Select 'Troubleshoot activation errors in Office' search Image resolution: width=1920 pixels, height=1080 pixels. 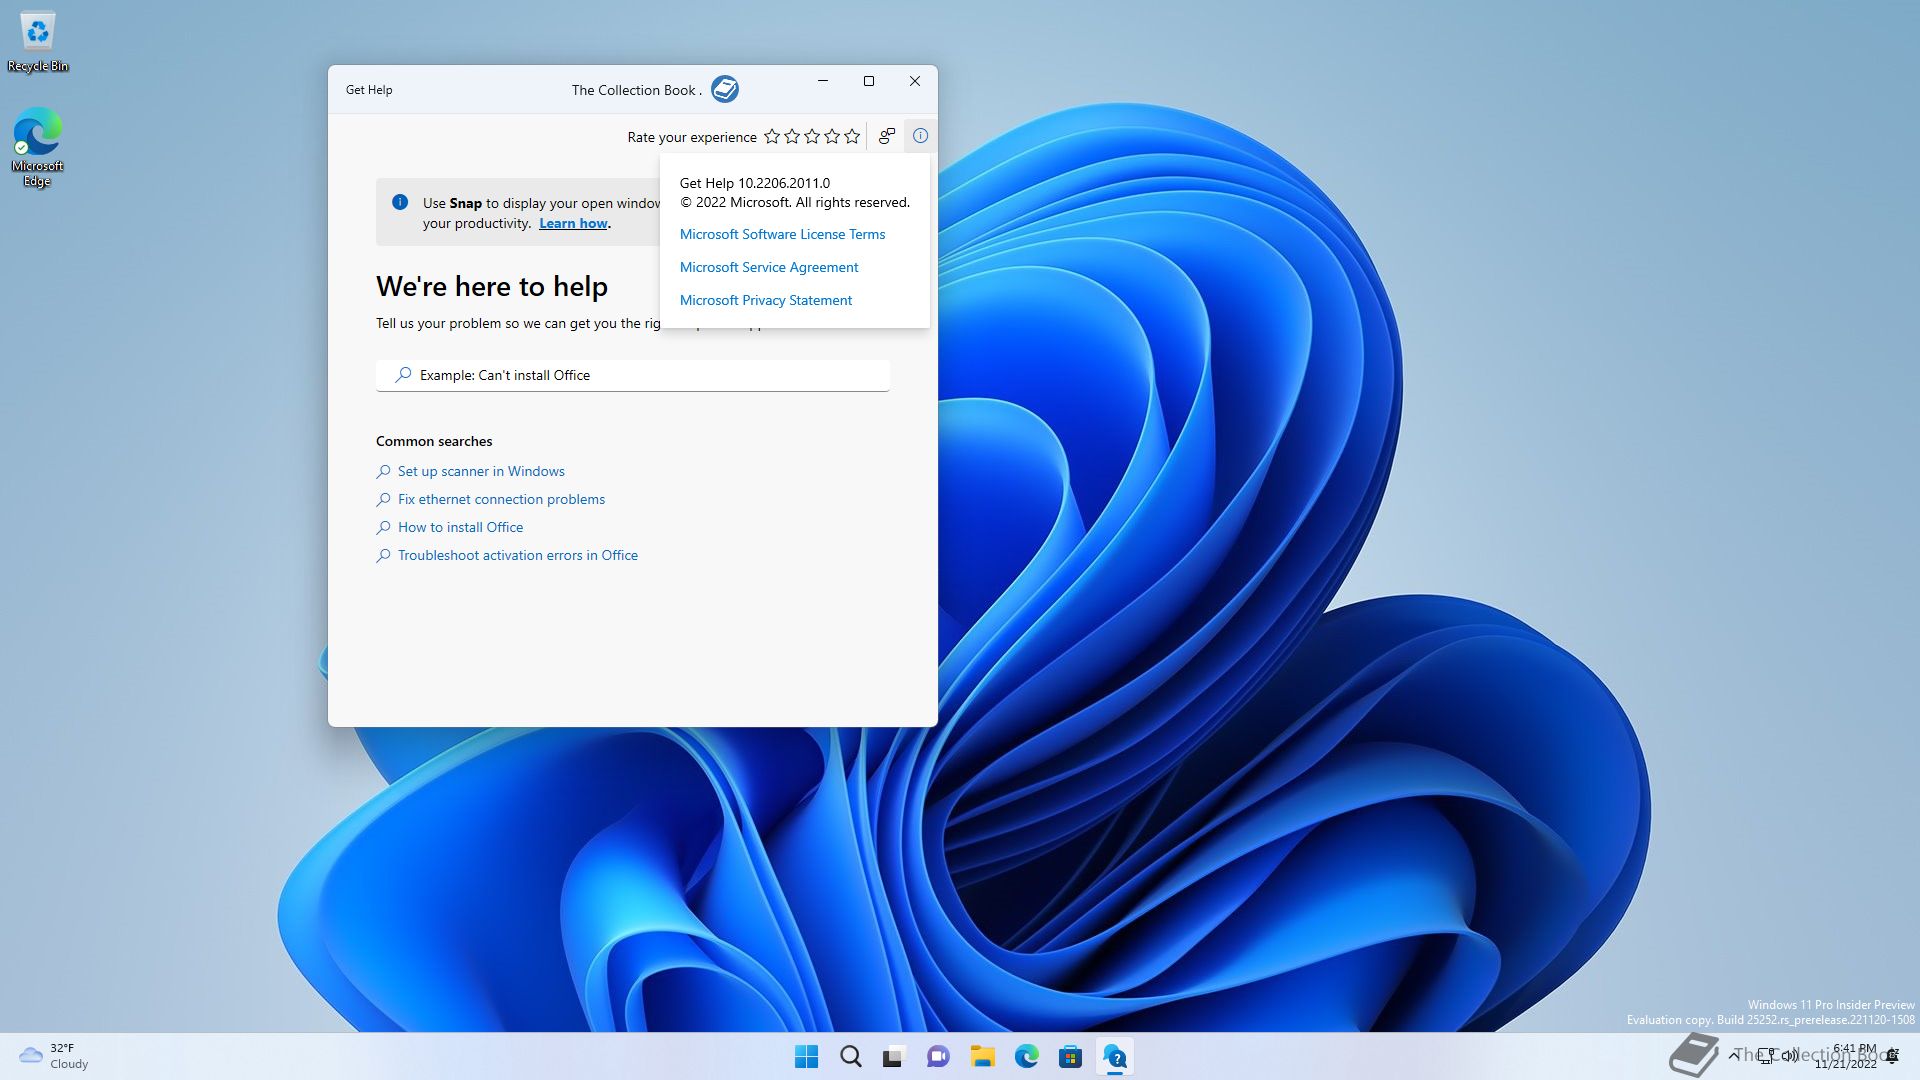518,555
